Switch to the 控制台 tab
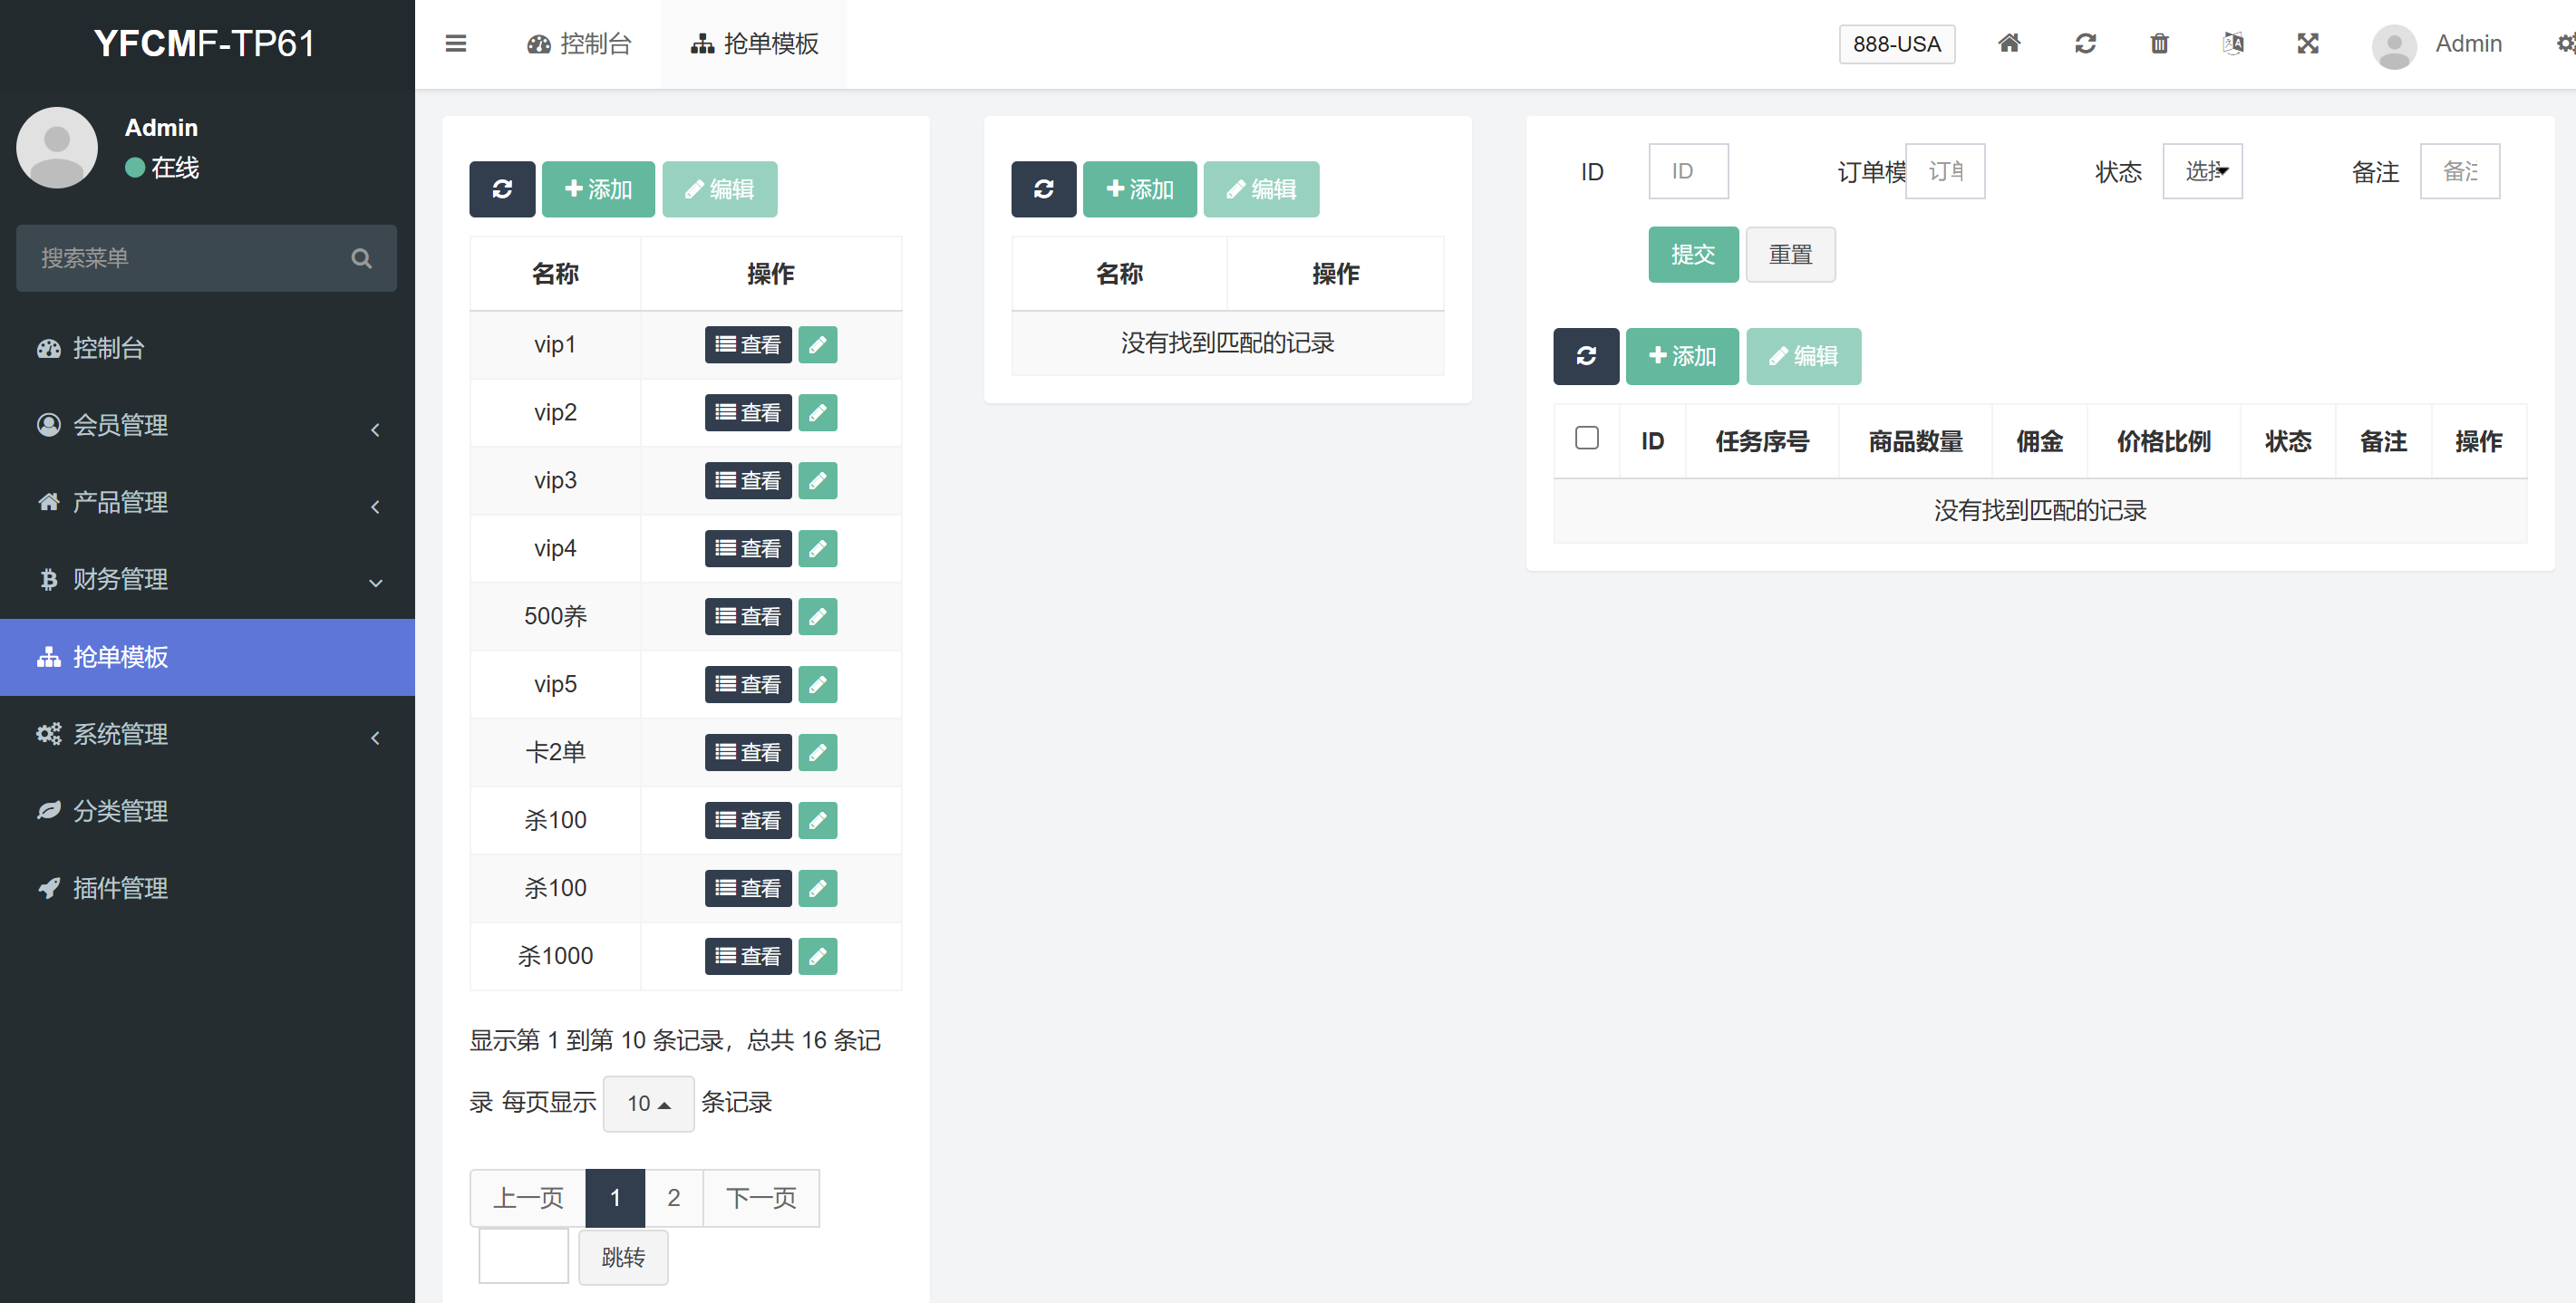The height and width of the screenshot is (1303, 2576). pos(580,43)
